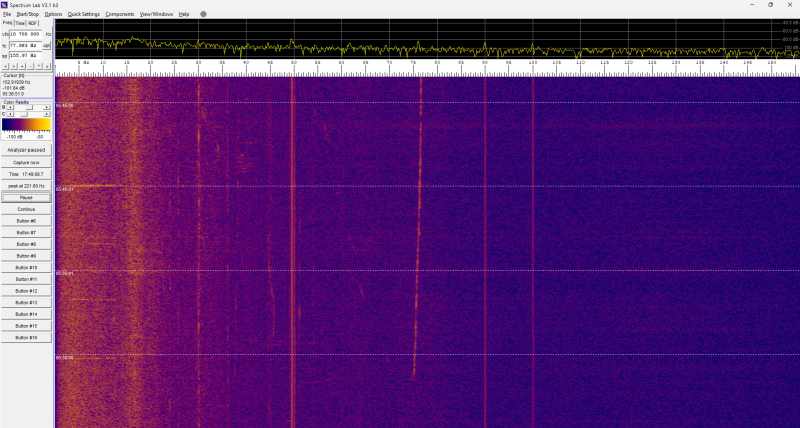Switch to the Time tab
This screenshot has width=800, height=428.
(20, 23)
